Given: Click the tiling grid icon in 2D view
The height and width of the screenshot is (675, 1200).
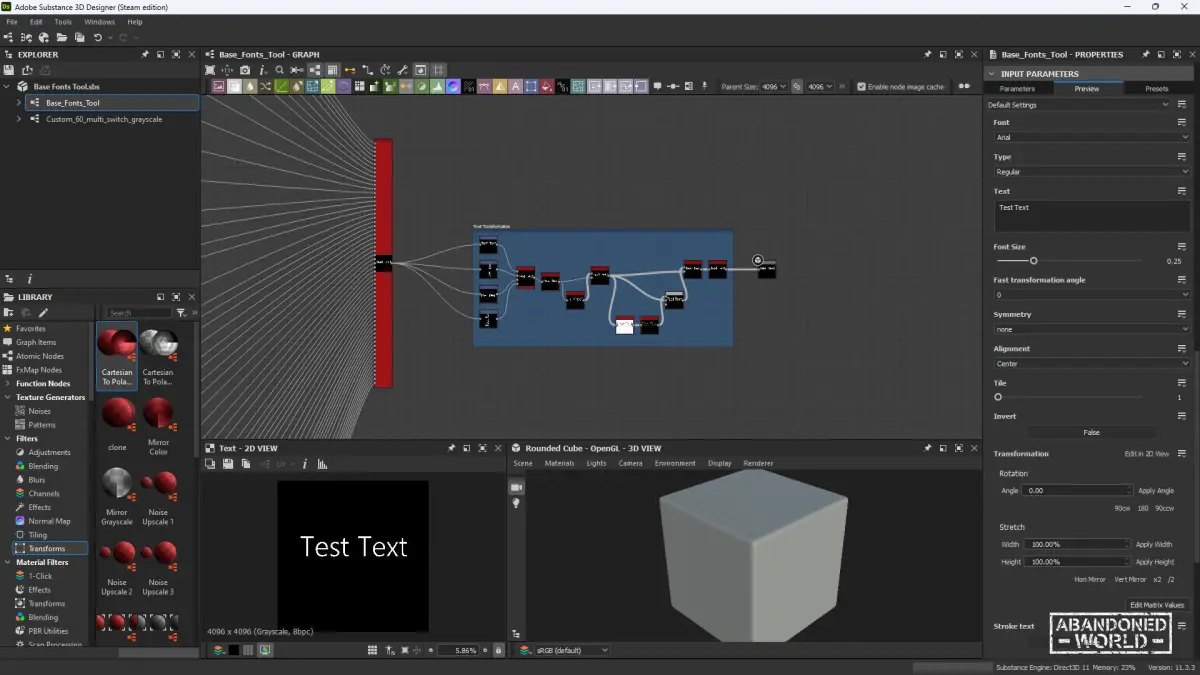Looking at the screenshot, I should click(372, 650).
